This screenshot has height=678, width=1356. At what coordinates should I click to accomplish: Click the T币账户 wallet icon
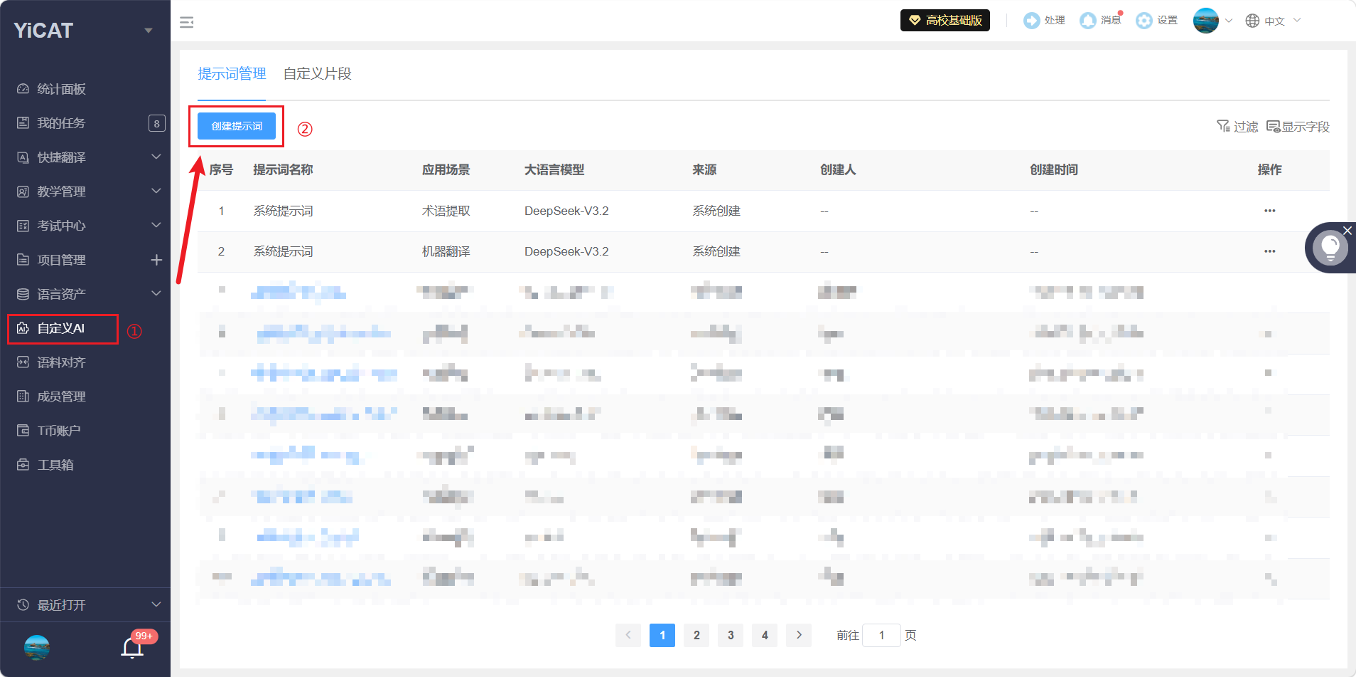[x=23, y=430]
